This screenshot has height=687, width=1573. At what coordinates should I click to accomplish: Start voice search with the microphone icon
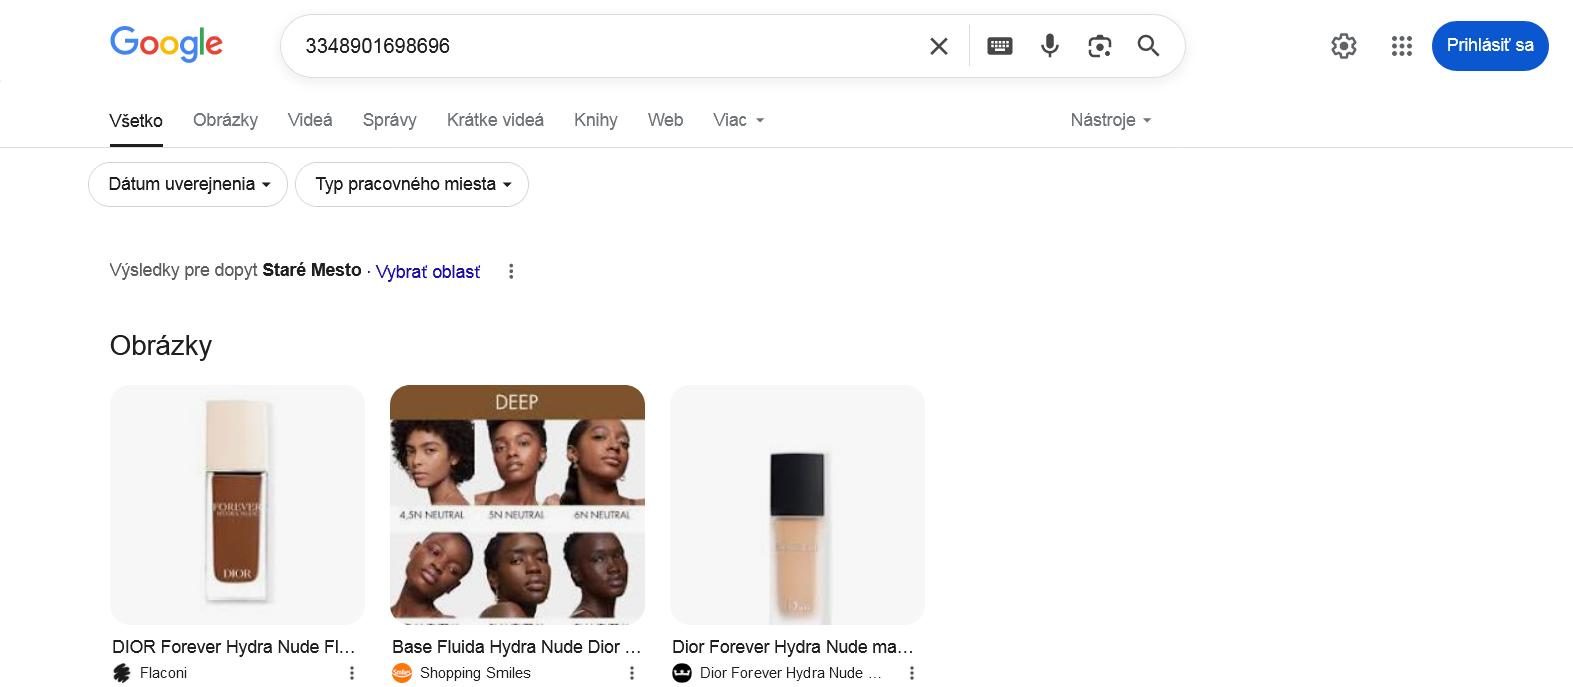[x=1049, y=46]
